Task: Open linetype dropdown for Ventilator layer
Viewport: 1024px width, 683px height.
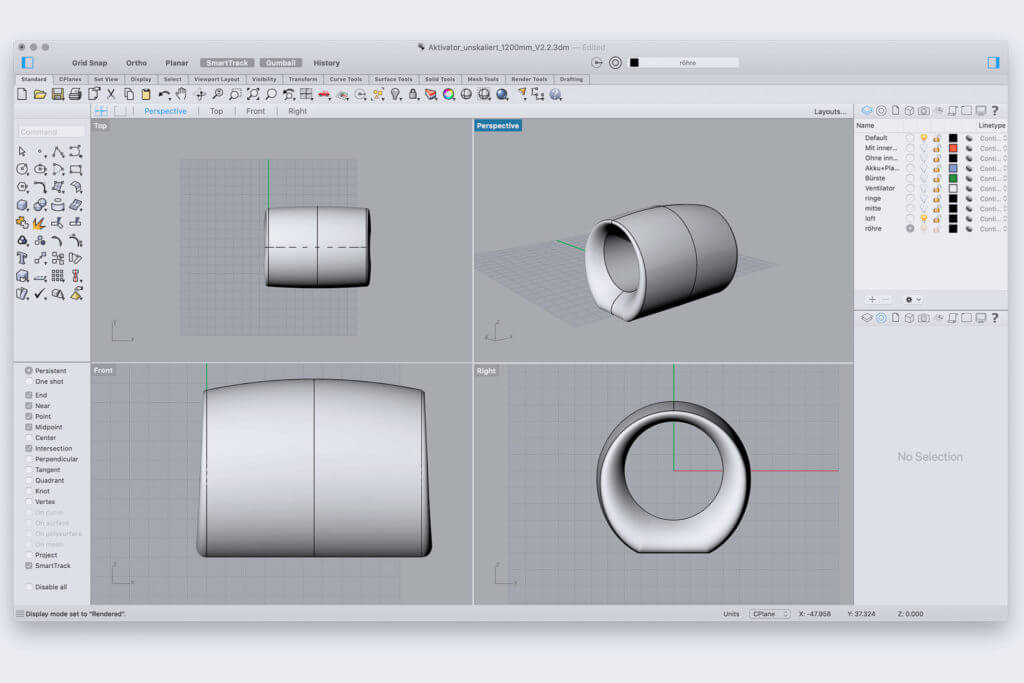Action: pyautogui.click(x=993, y=189)
